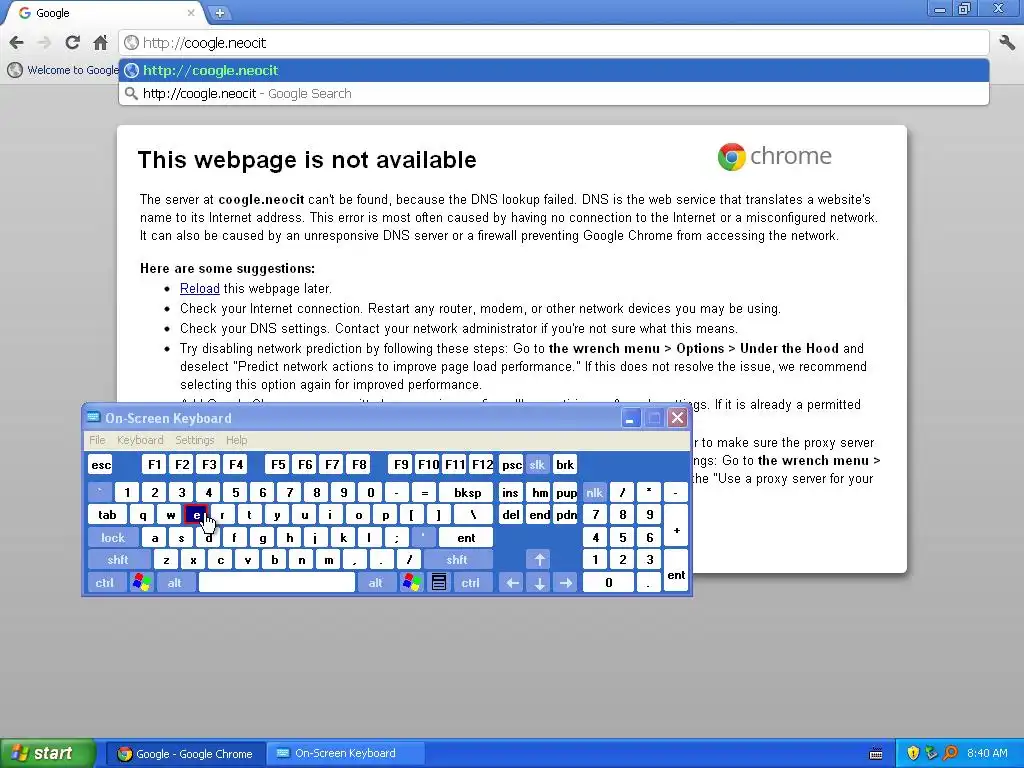The height and width of the screenshot is (768, 1024).
Task: Toggle the left alt key
Action: tap(174, 583)
